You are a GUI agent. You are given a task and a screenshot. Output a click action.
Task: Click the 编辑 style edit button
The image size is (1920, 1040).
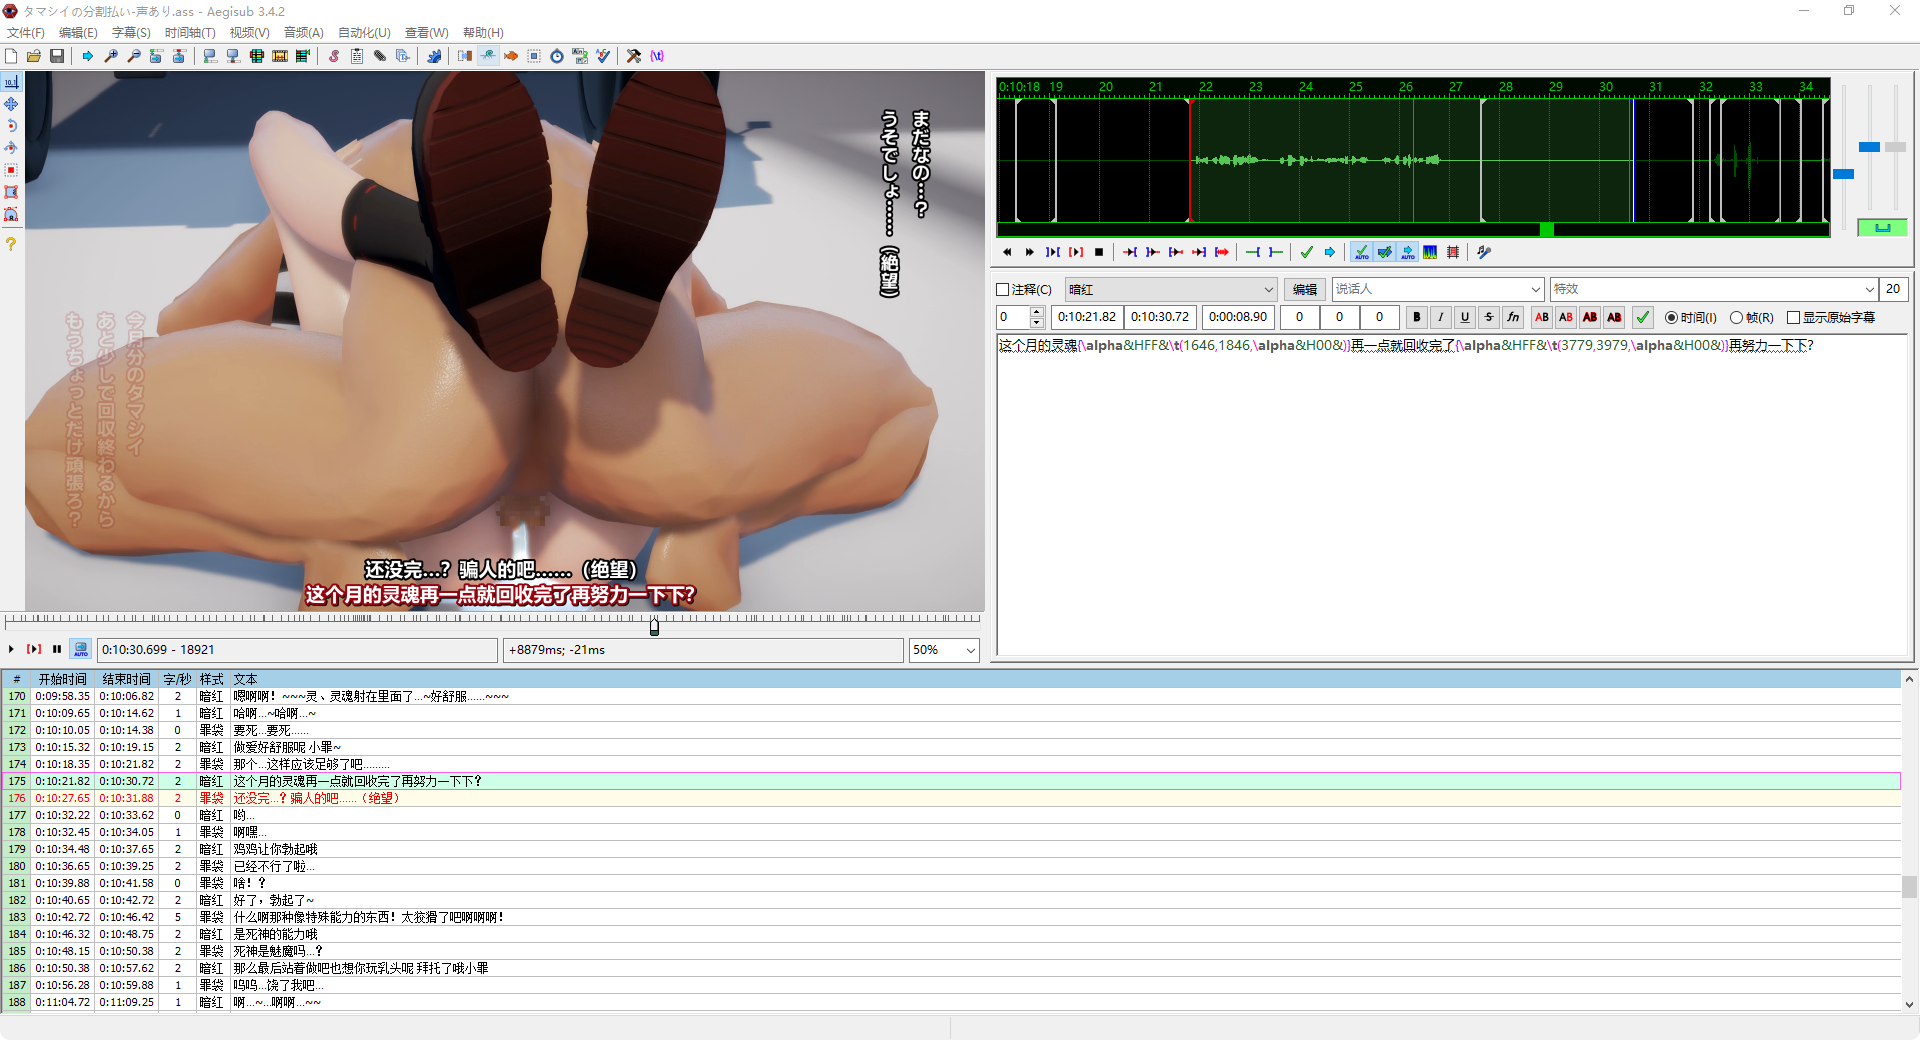coord(1305,290)
